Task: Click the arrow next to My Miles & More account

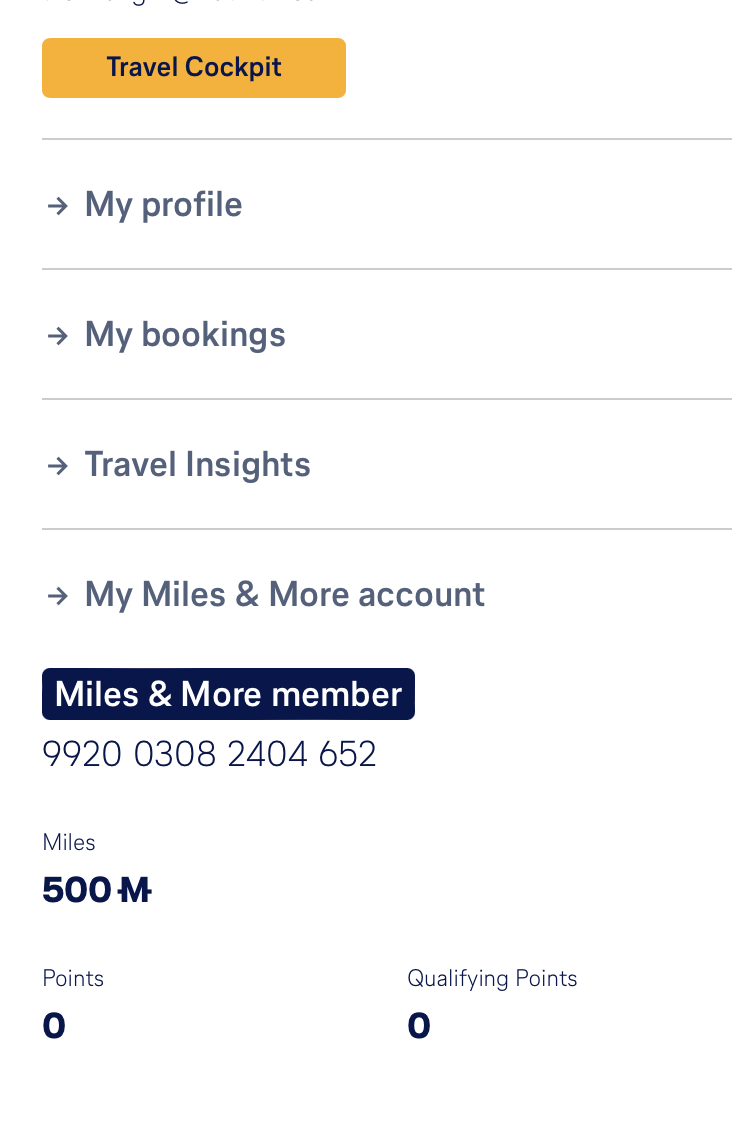Action: (58, 596)
